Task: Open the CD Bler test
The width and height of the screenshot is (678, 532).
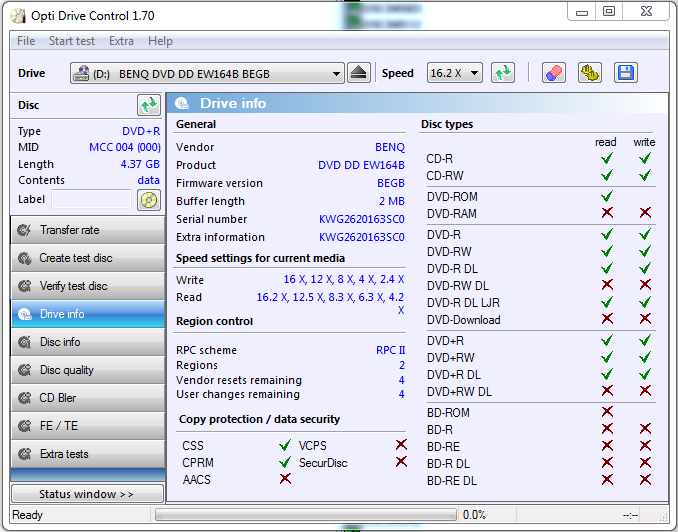Action: [88, 398]
